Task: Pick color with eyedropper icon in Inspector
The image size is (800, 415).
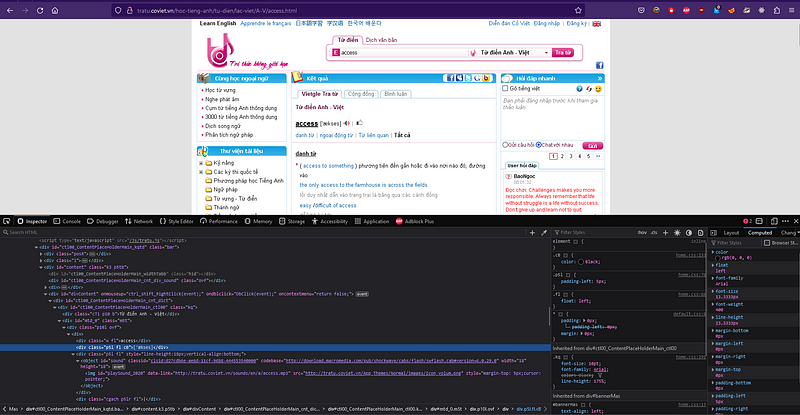Action: [544, 232]
